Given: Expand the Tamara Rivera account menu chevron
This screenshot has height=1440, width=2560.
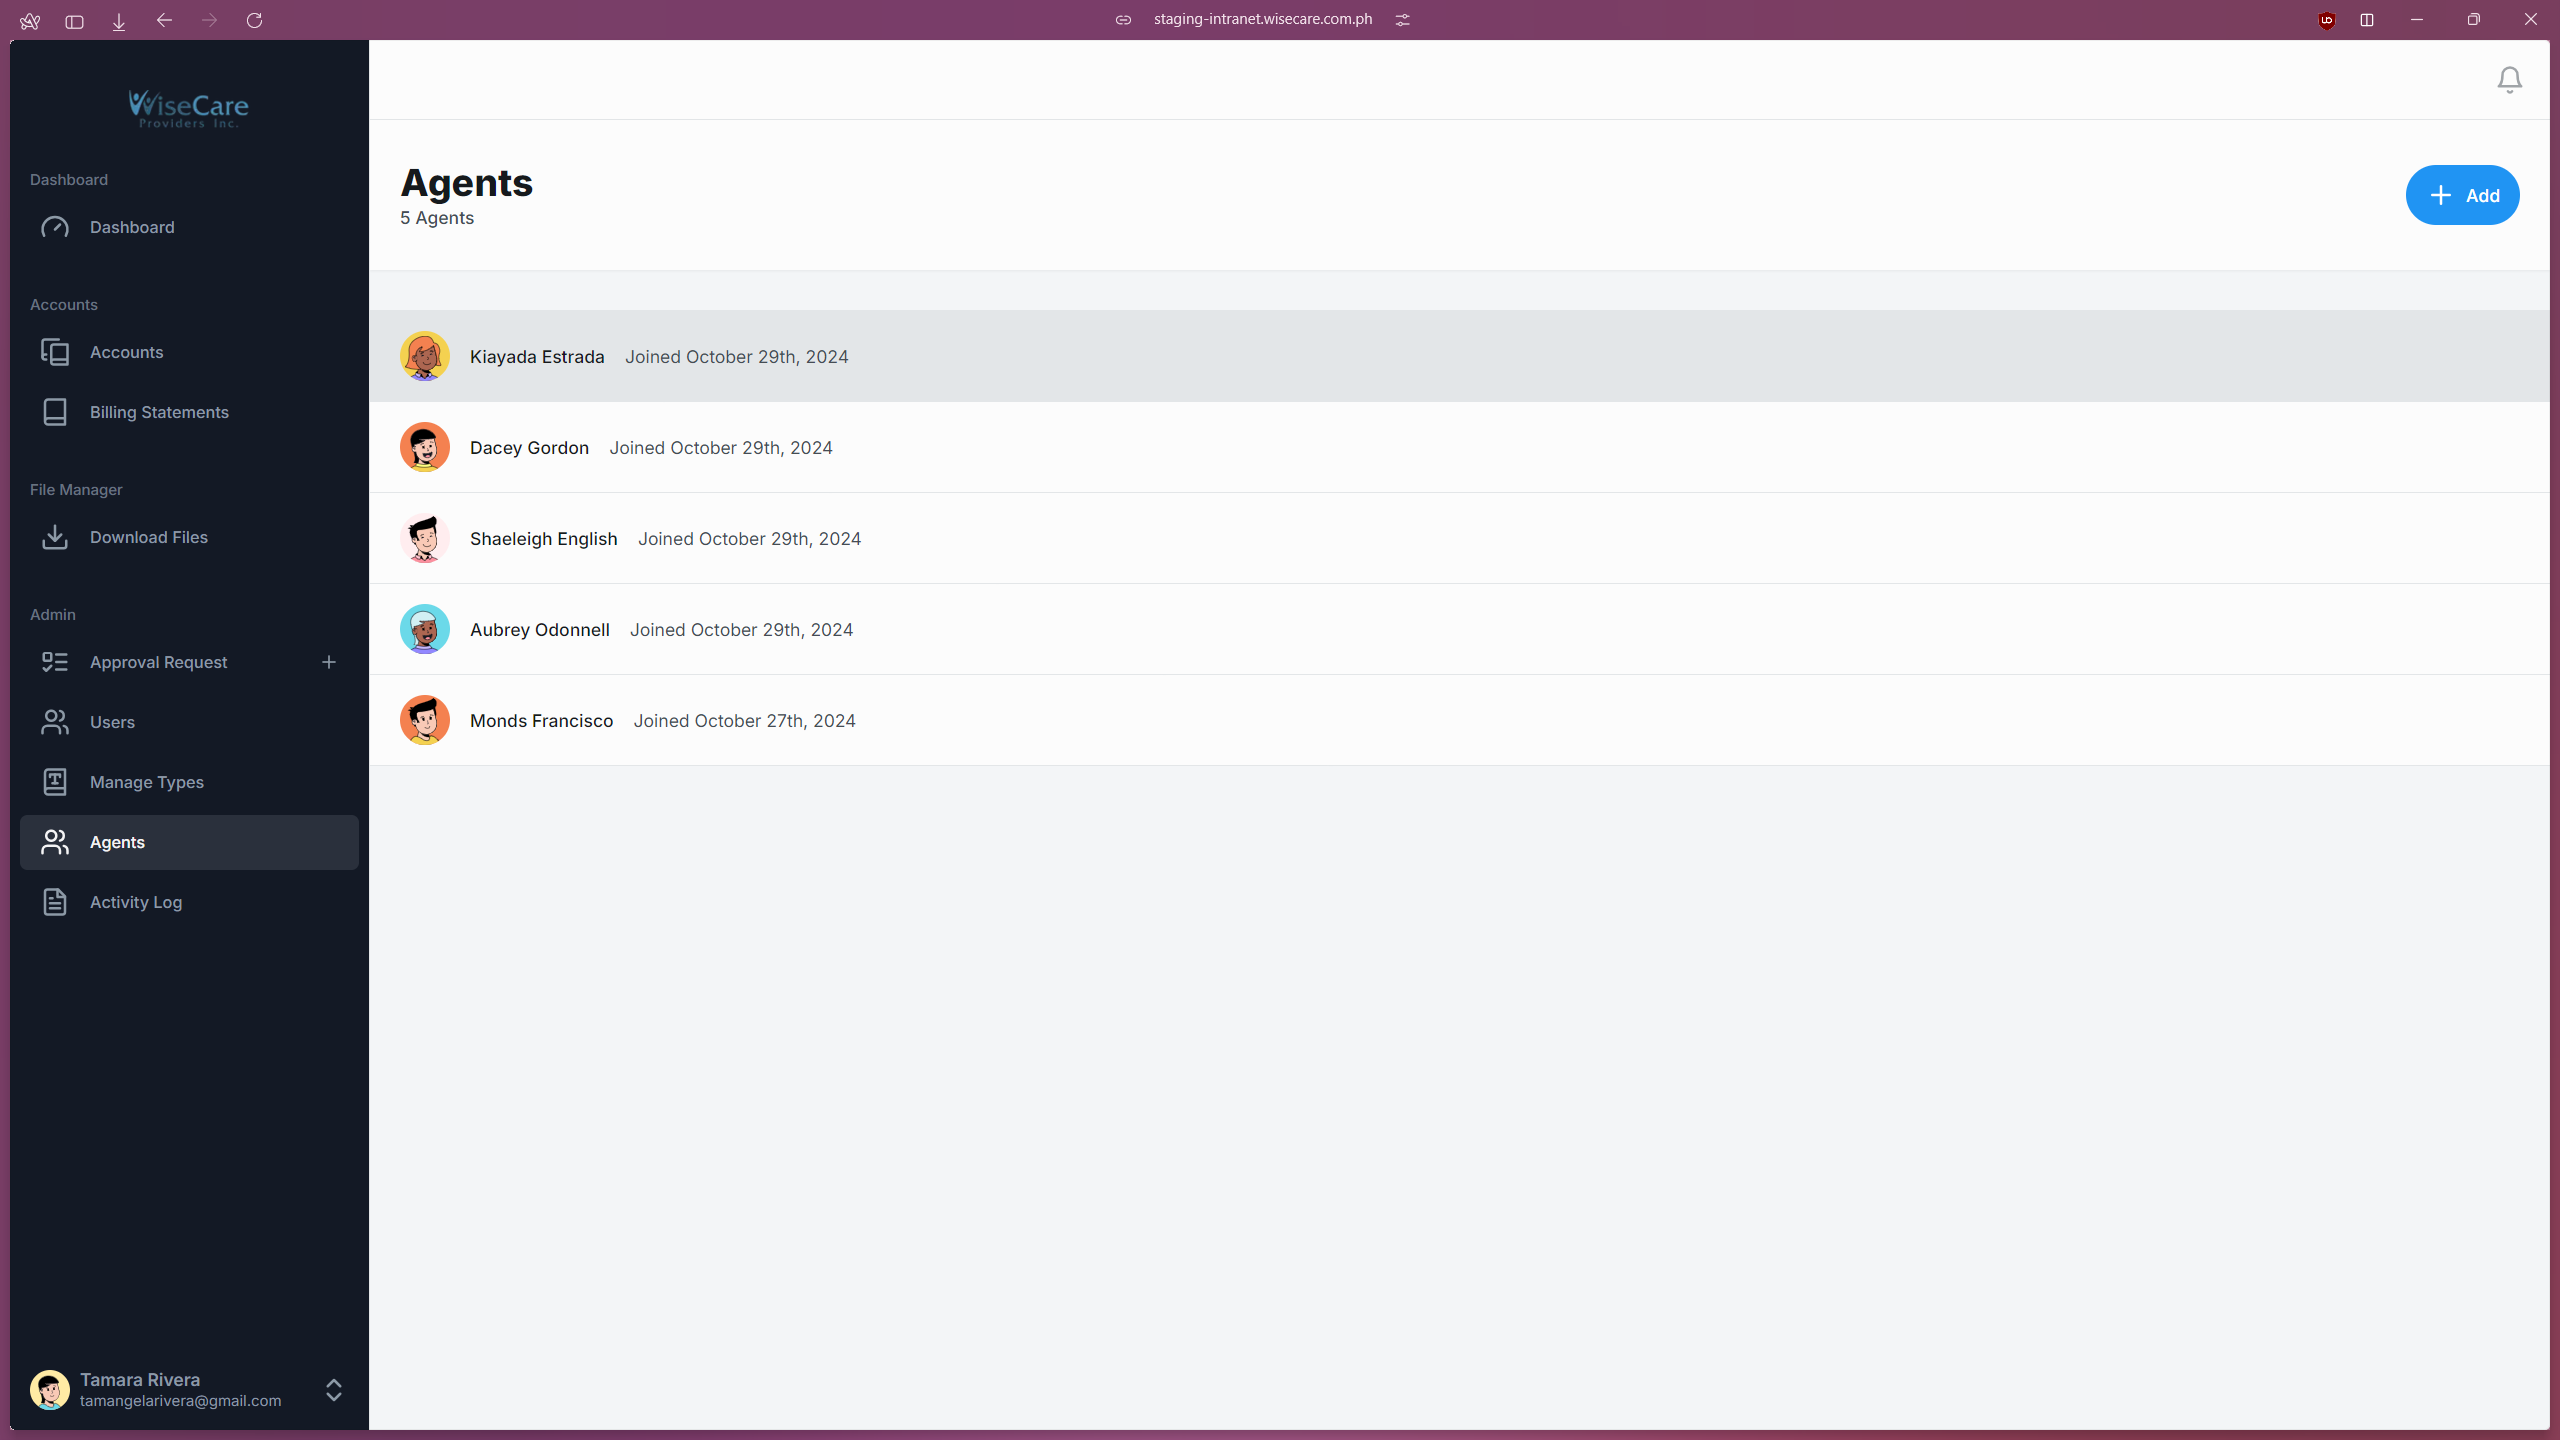Looking at the screenshot, I should (x=333, y=1390).
